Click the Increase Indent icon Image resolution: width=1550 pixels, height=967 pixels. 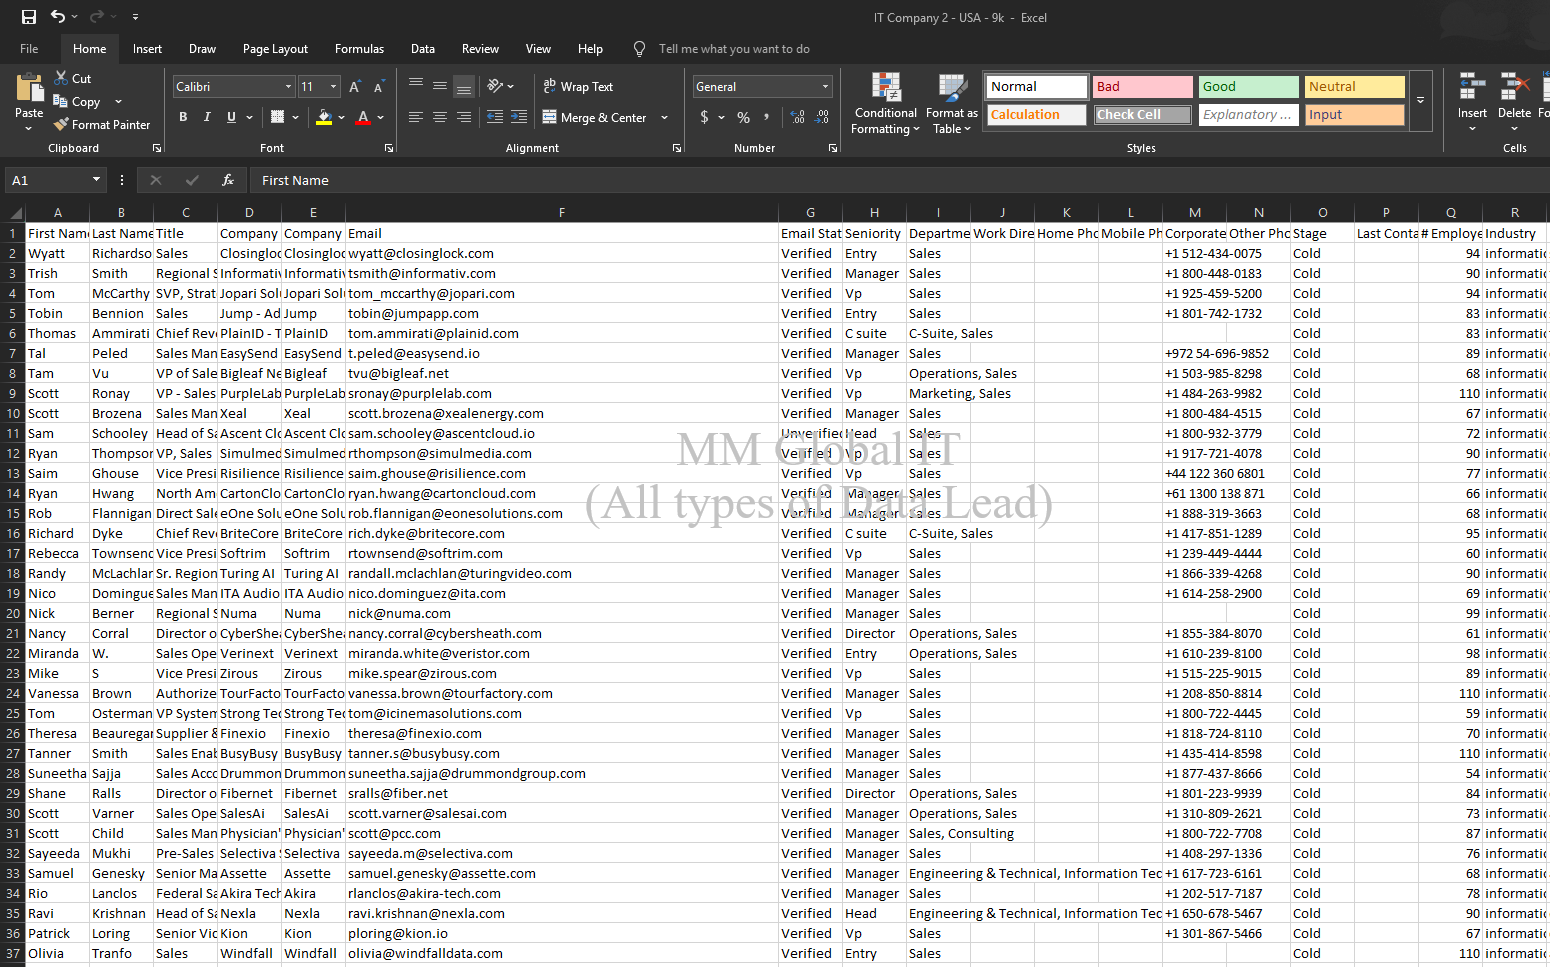(519, 117)
